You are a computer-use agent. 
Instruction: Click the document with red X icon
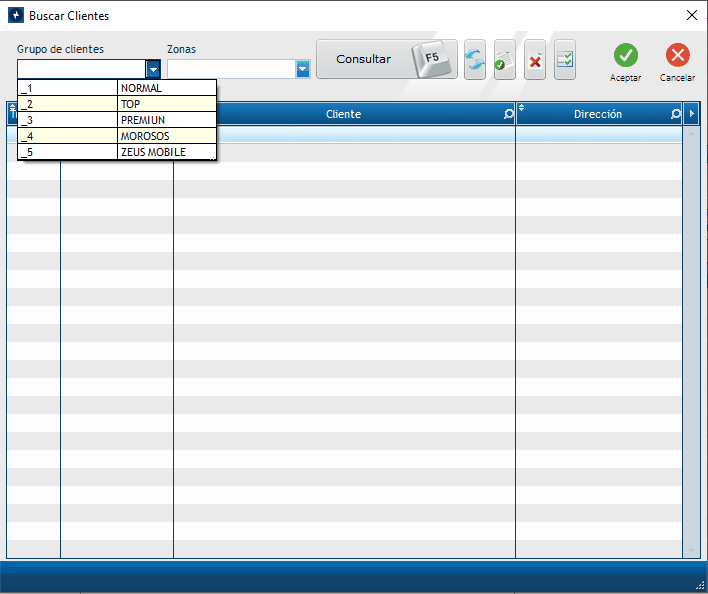click(x=535, y=60)
